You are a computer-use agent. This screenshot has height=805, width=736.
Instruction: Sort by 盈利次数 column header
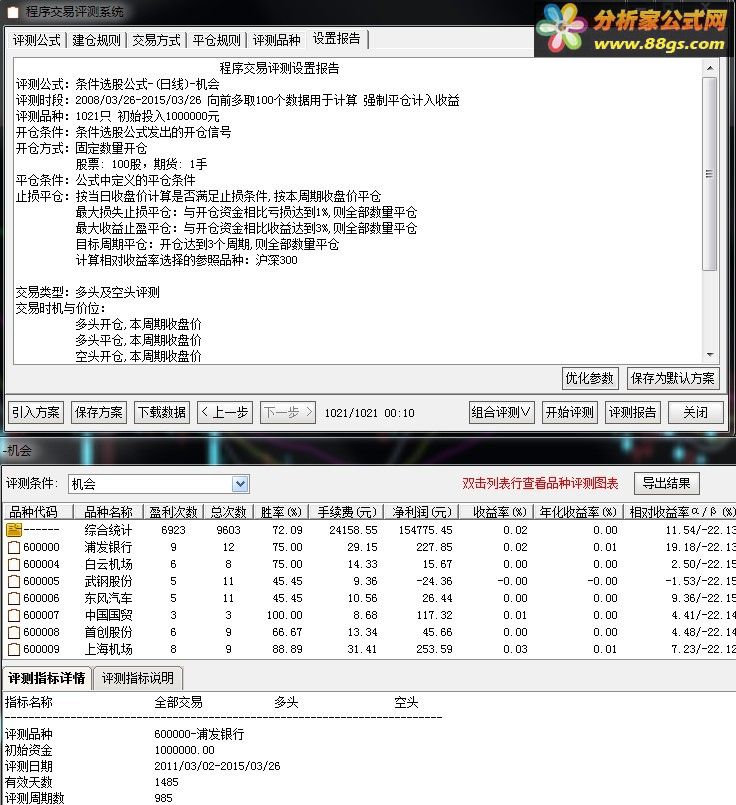pyautogui.click(x=173, y=512)
